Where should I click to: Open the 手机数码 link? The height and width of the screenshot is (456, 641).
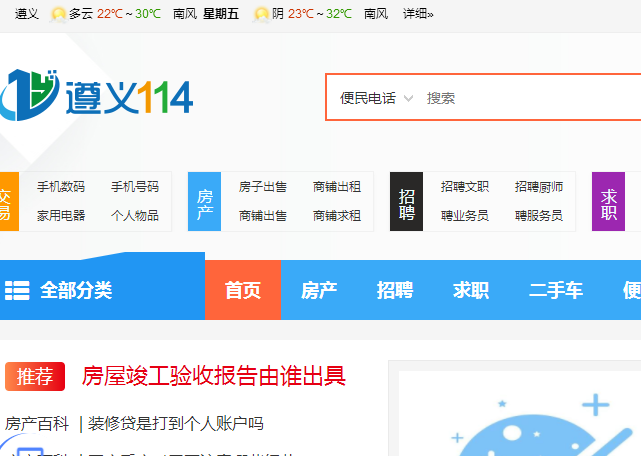click(x=61, y=187)
